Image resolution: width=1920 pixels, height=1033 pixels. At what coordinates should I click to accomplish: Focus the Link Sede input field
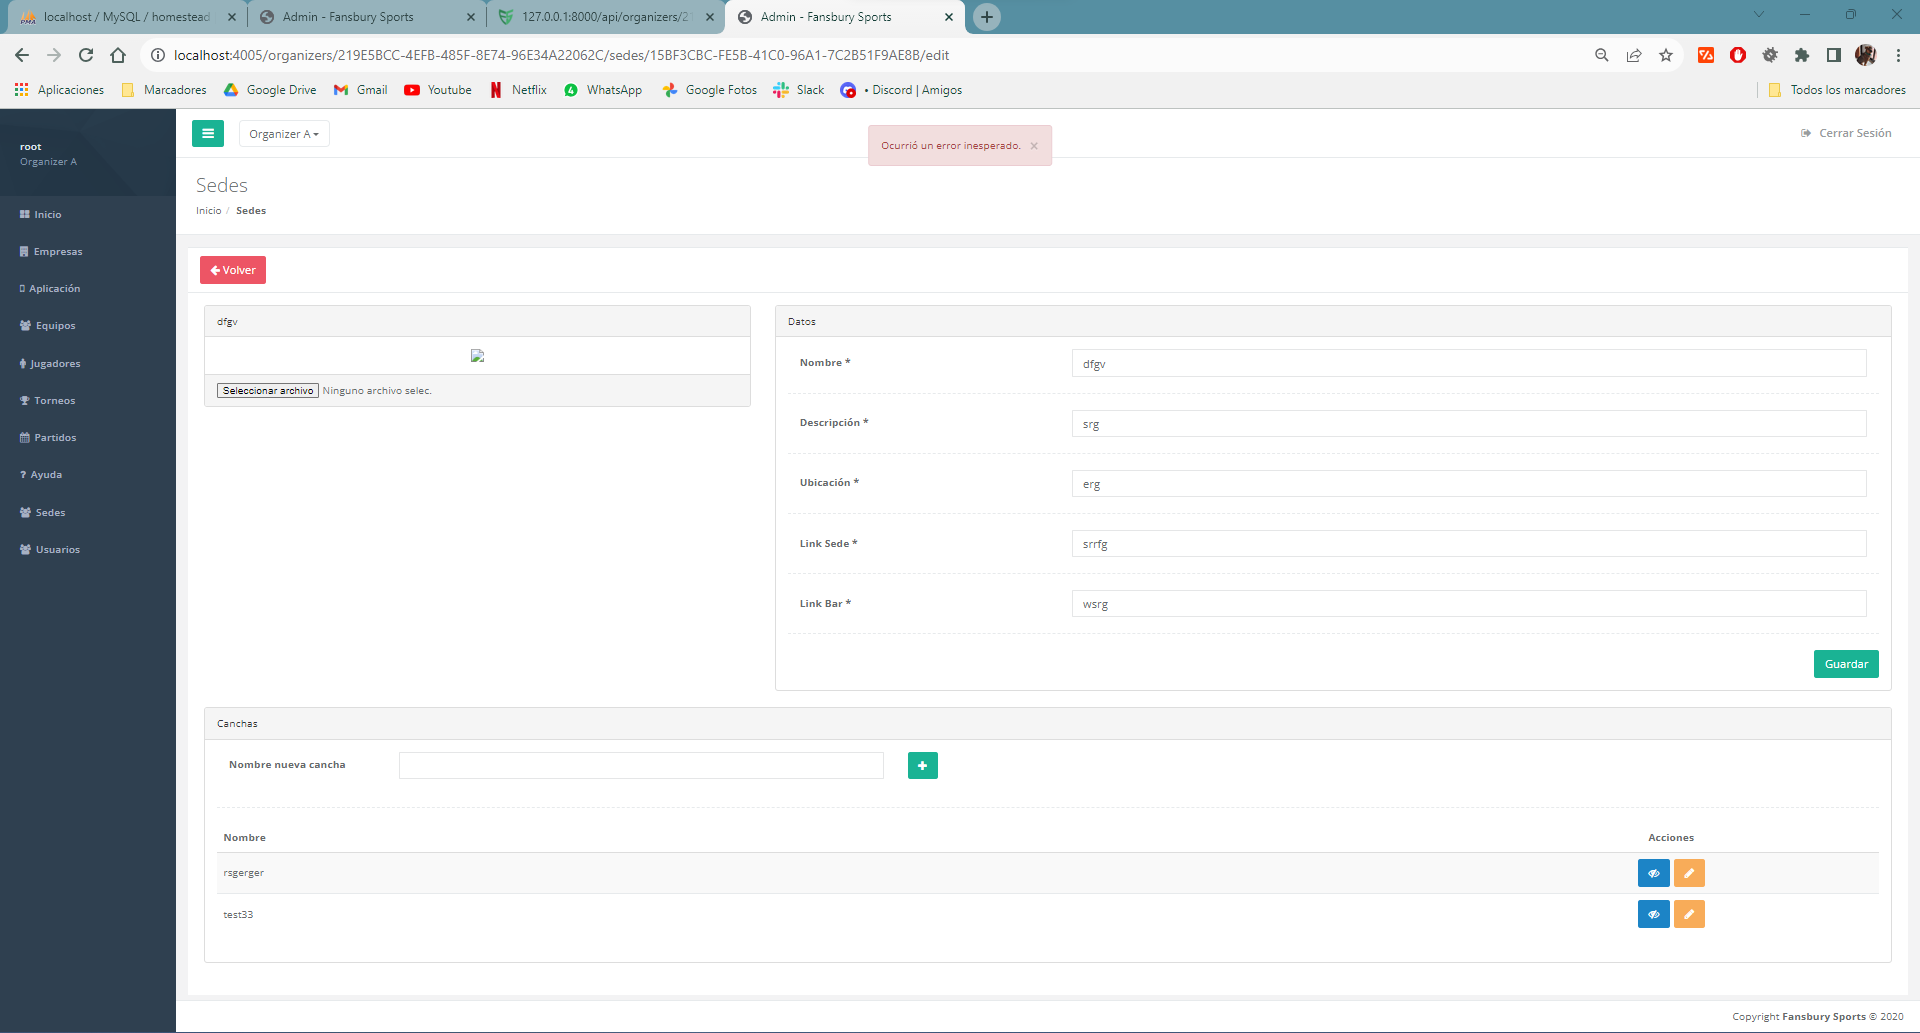[1469, 543]
